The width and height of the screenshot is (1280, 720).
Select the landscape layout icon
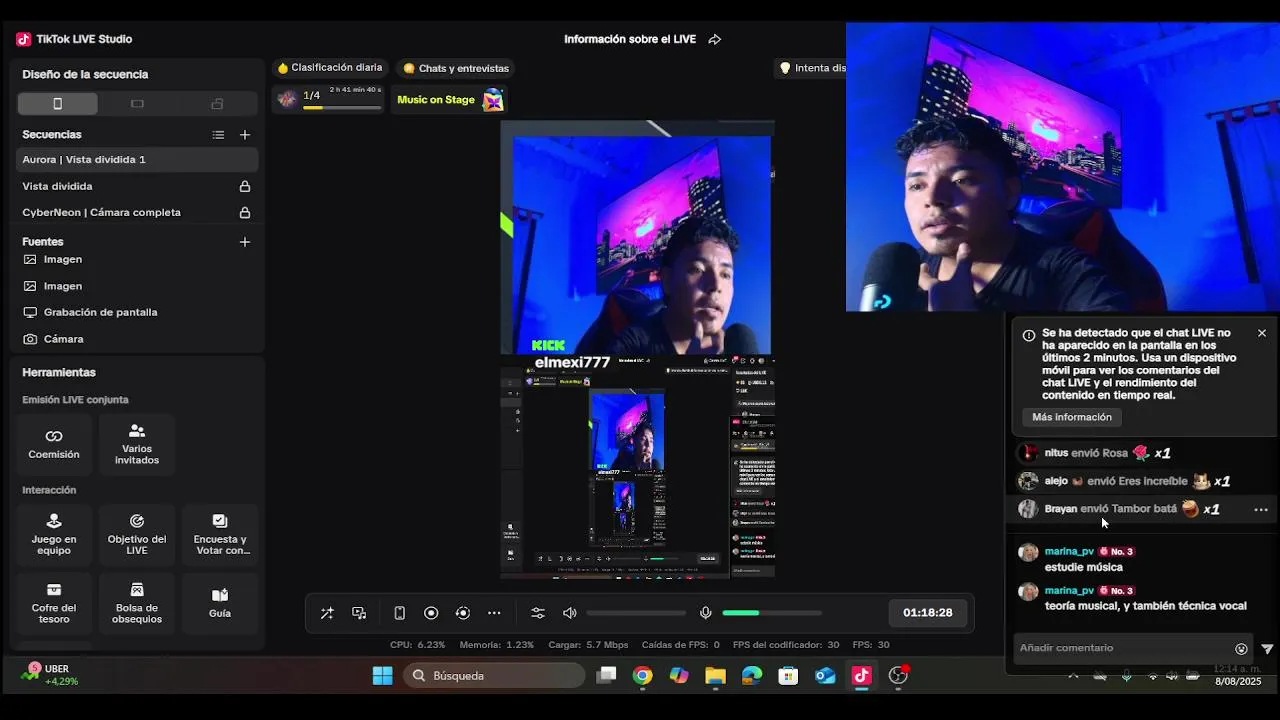pos(137,104)
